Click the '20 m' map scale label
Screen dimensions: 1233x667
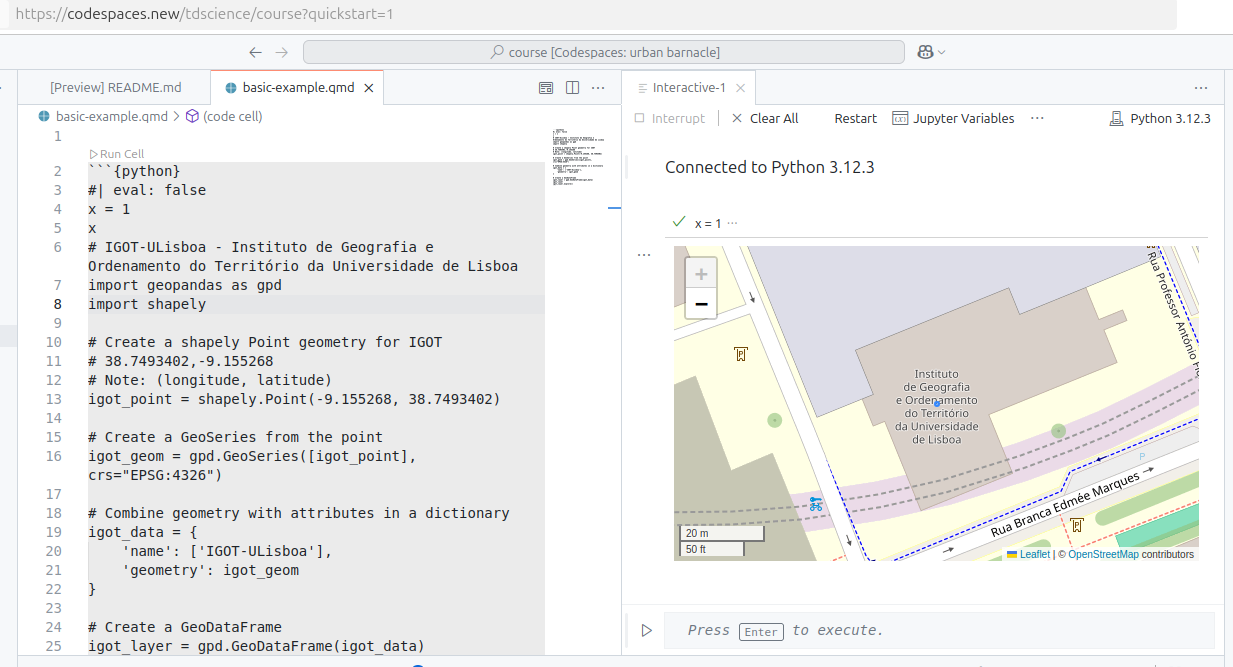click(697, 534)
